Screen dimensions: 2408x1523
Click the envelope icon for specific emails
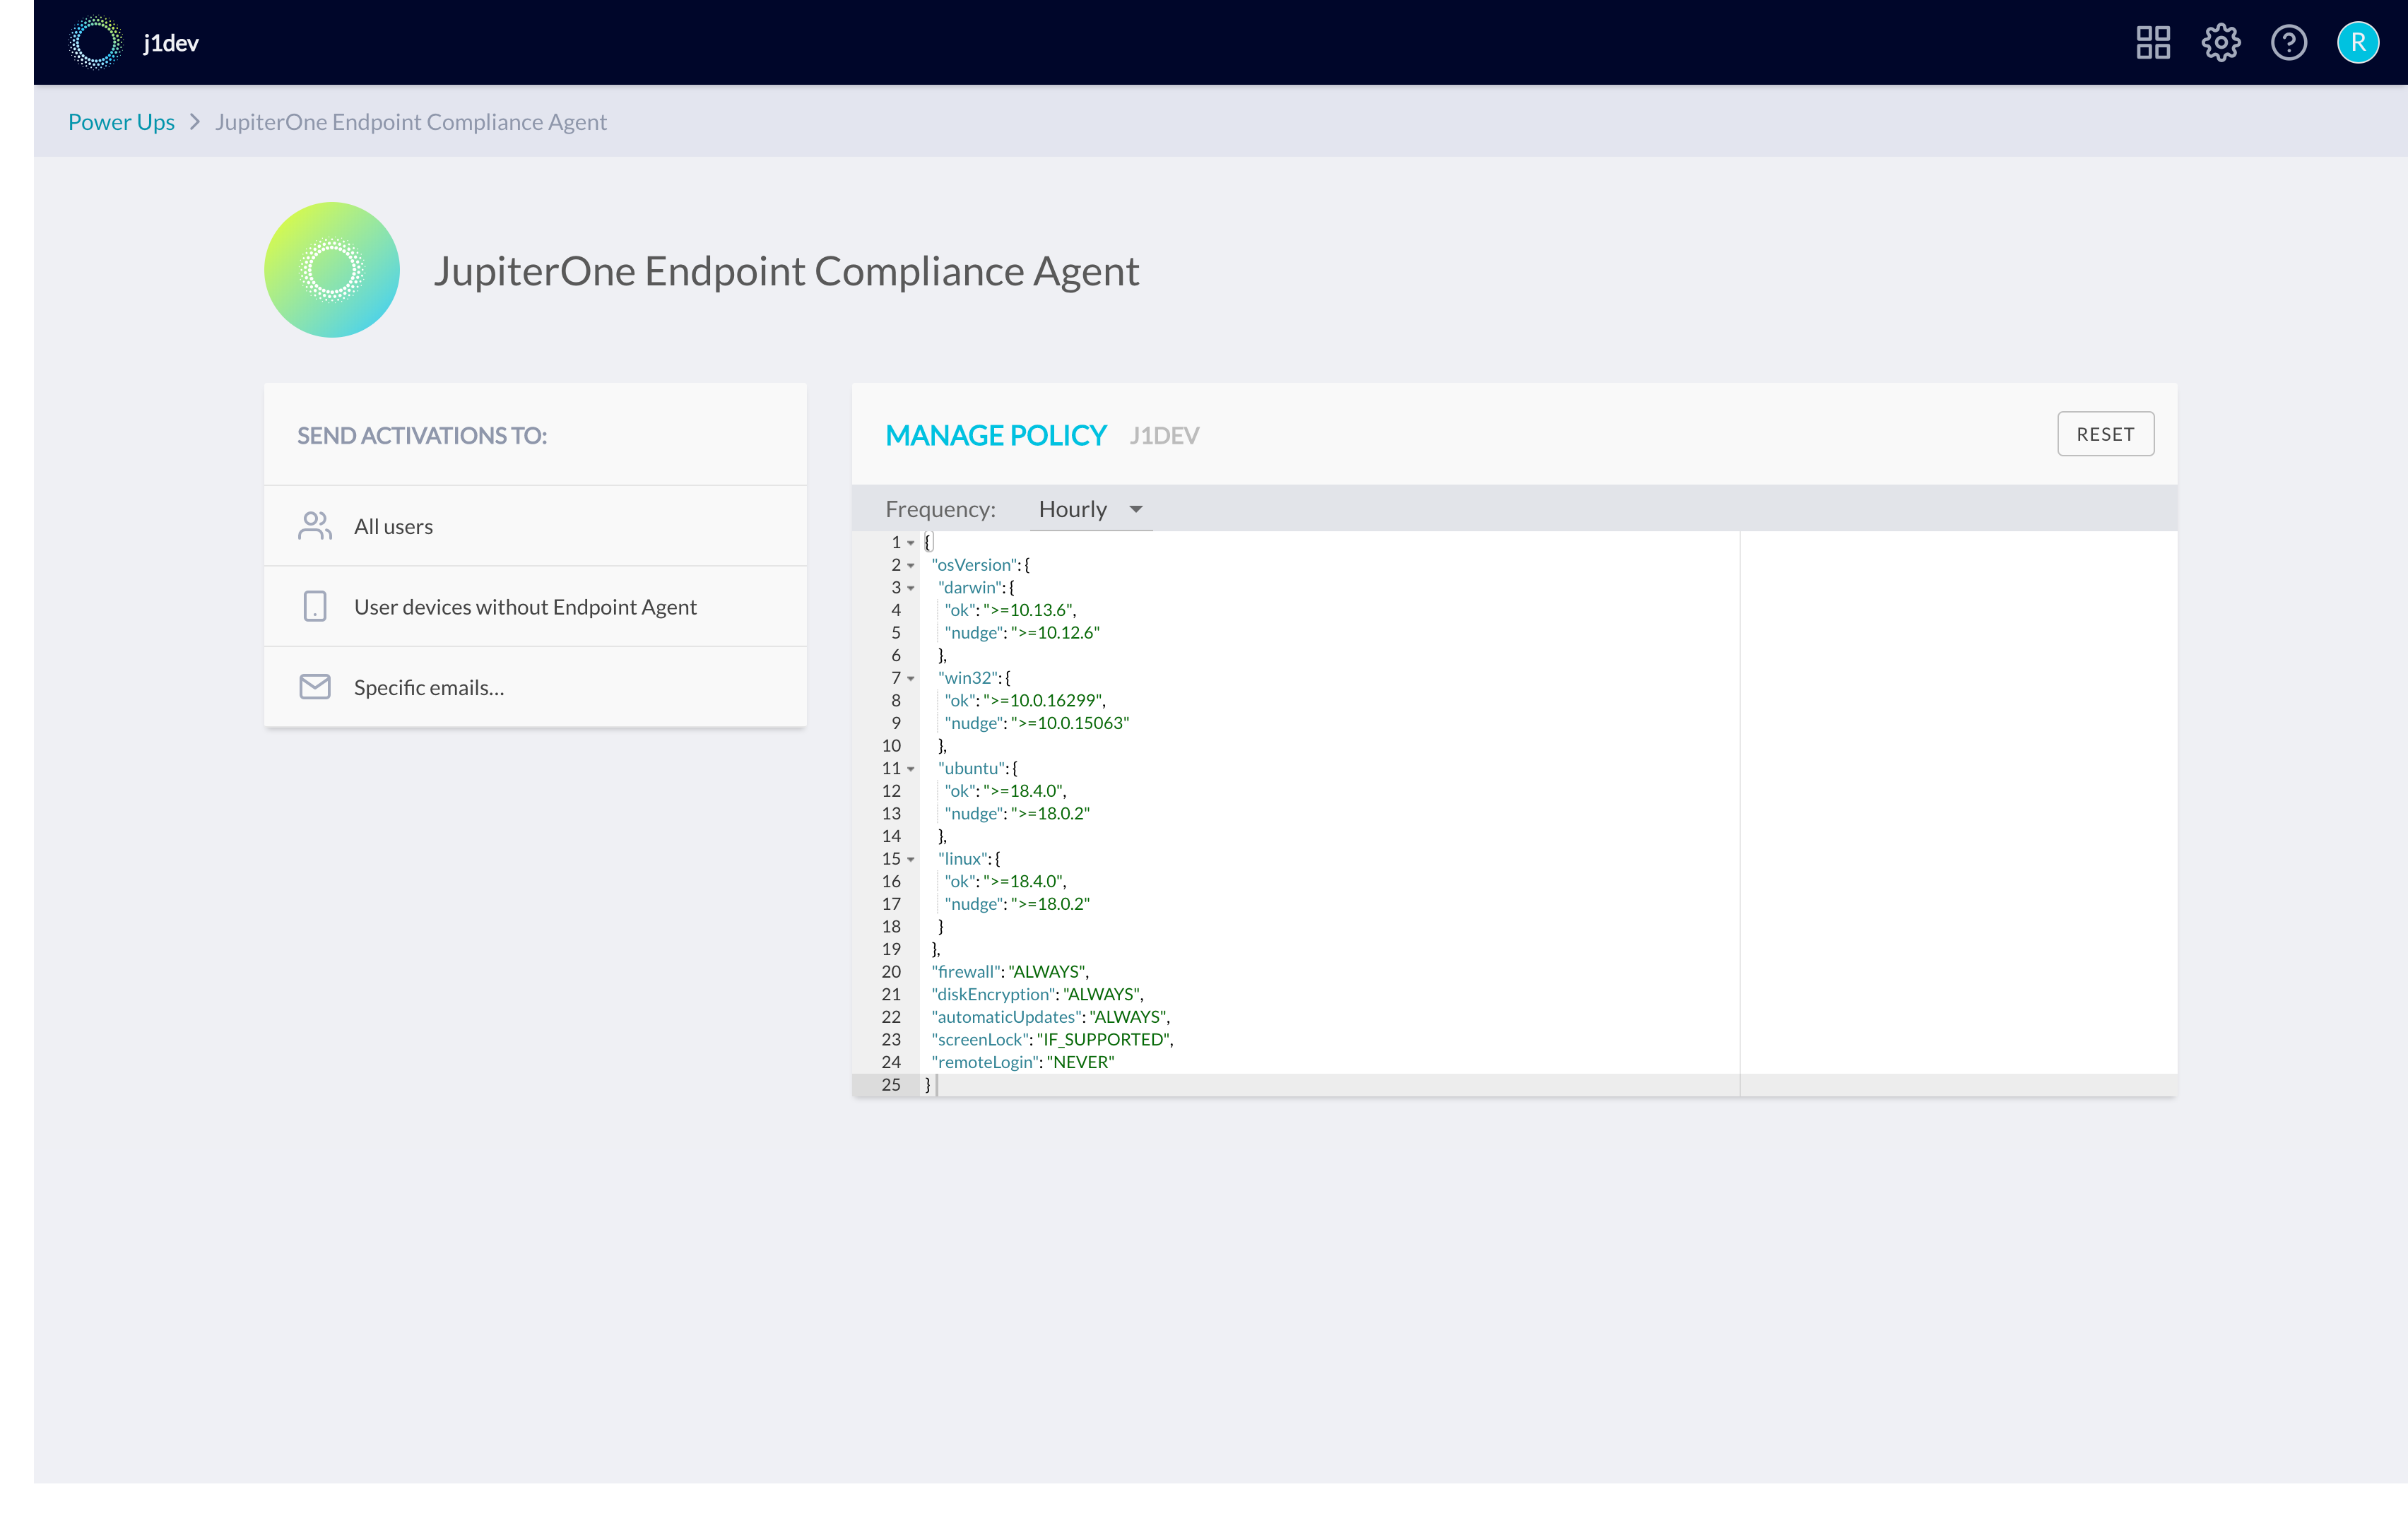click(x=315, y=686)
